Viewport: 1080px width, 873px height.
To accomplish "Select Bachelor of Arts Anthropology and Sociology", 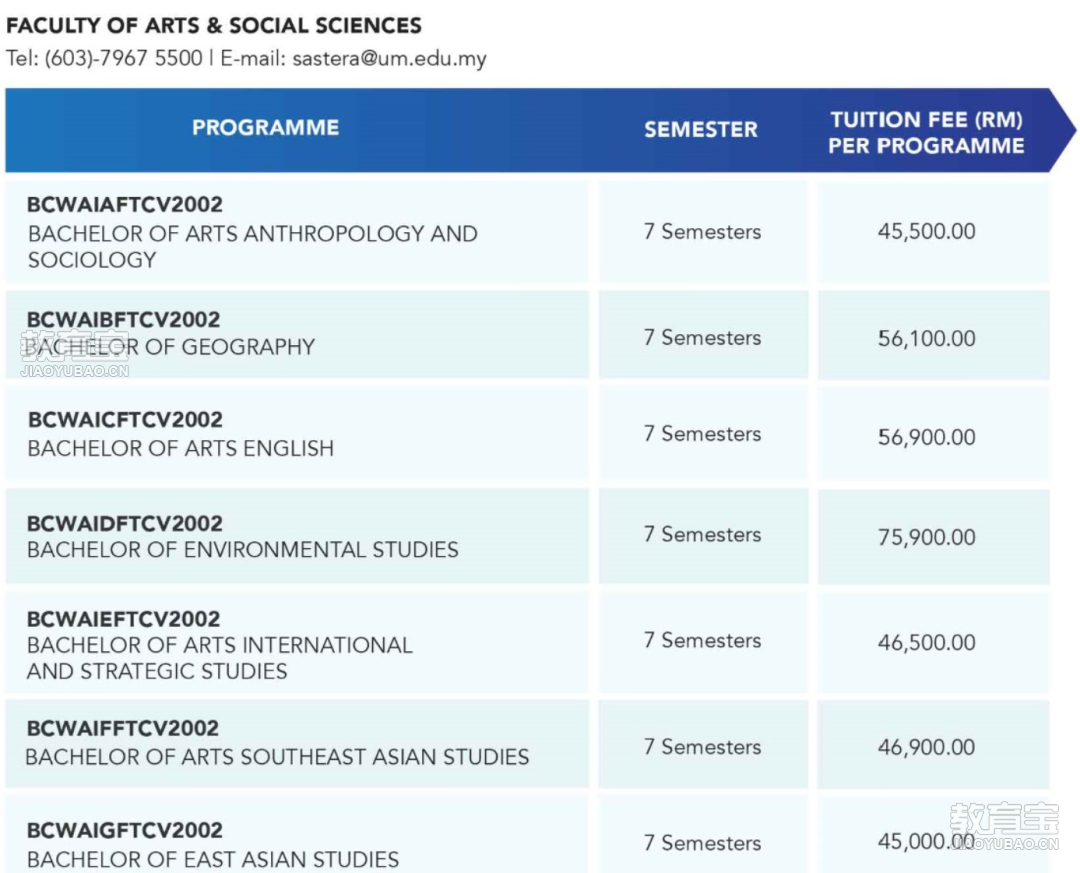I will [252, 246].
